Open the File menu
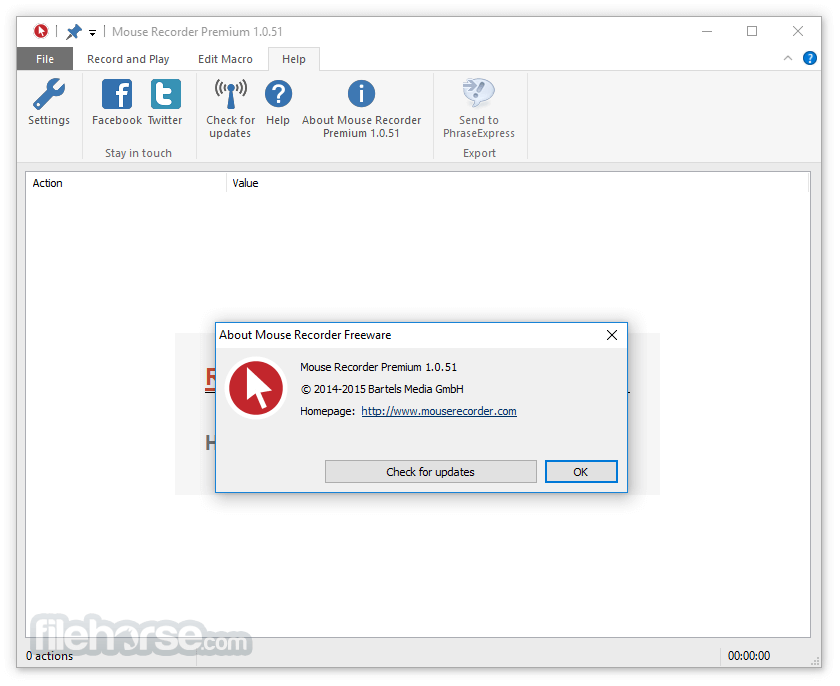The image size is (840, 686). 44,59
